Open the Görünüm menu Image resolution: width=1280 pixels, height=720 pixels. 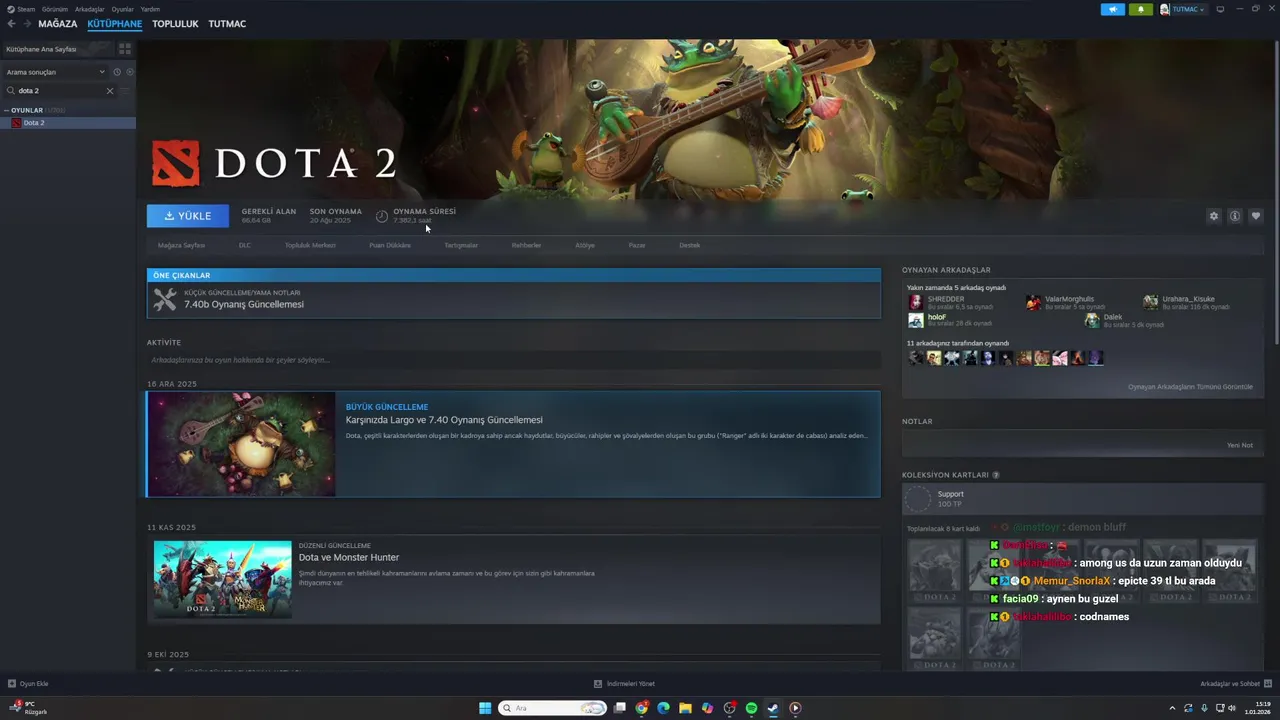[x=55, y=9]
